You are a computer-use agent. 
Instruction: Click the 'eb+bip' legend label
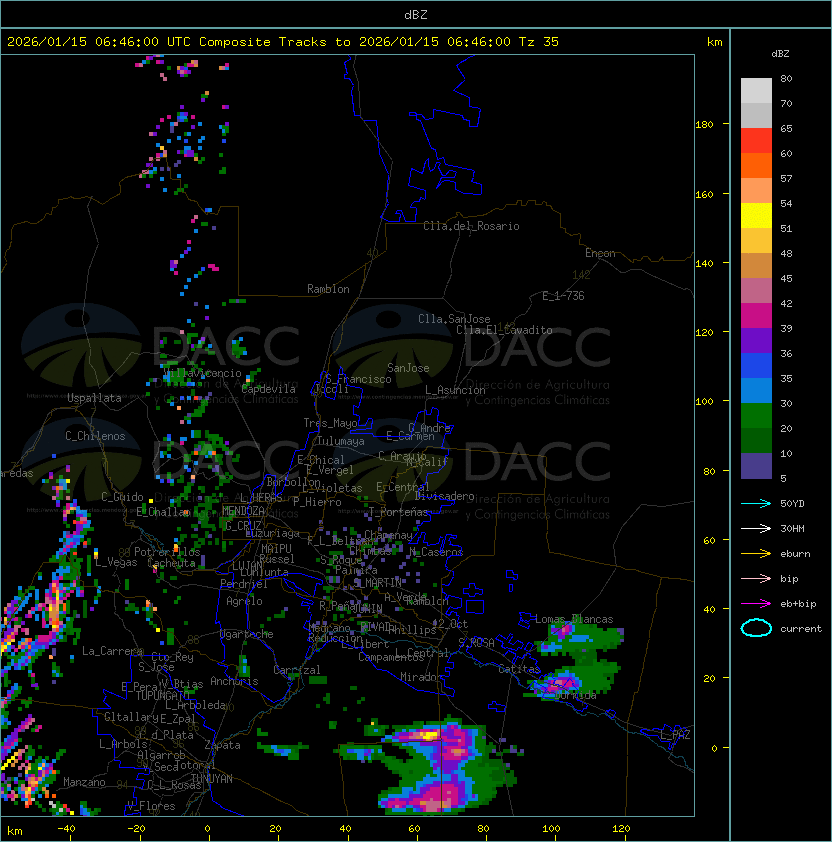click(798, 604)
